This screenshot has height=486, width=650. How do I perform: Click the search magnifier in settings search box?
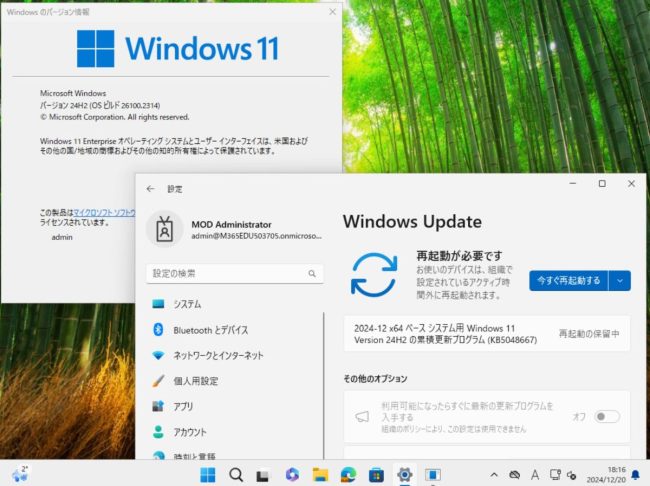[312, 274]
